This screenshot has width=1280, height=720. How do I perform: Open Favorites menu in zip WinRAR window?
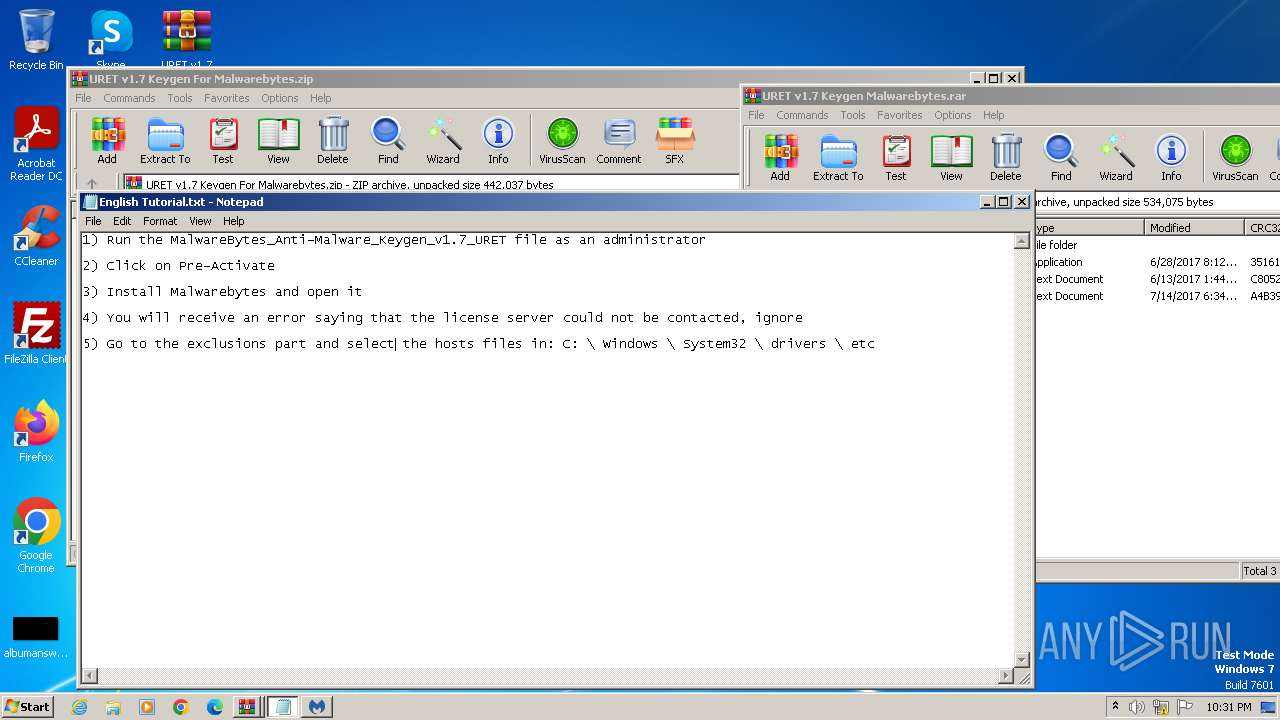click(227, 98)
